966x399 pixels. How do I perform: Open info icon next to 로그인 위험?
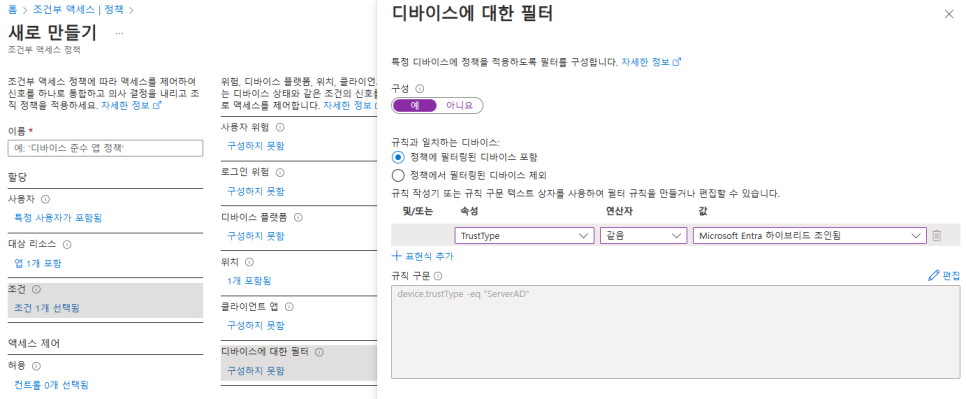coord(280,172)
